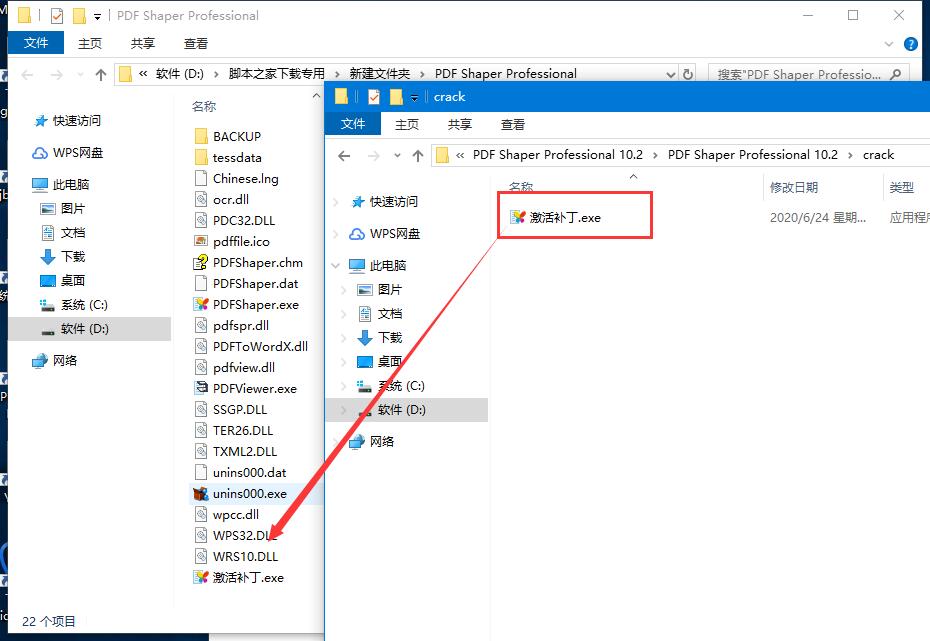Open 软件 (D:) in PDF Shaper window sidebar
Screen dimensions: 930x641
coord(75,329)
